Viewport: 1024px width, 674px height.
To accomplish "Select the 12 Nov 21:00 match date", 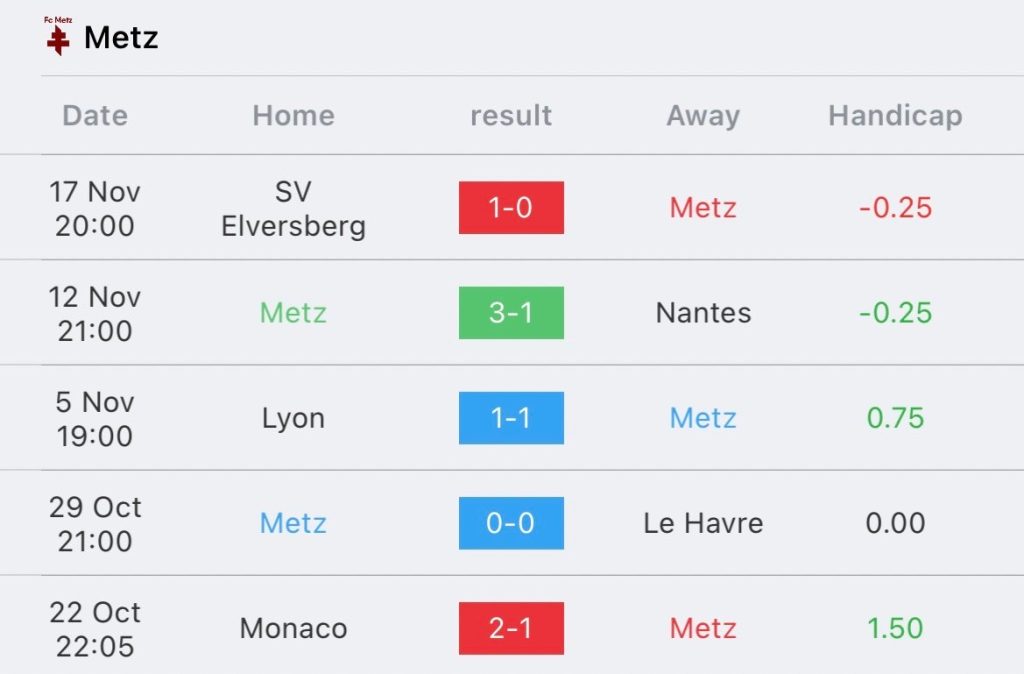I will pyautogui.click(x=95, y=314).
